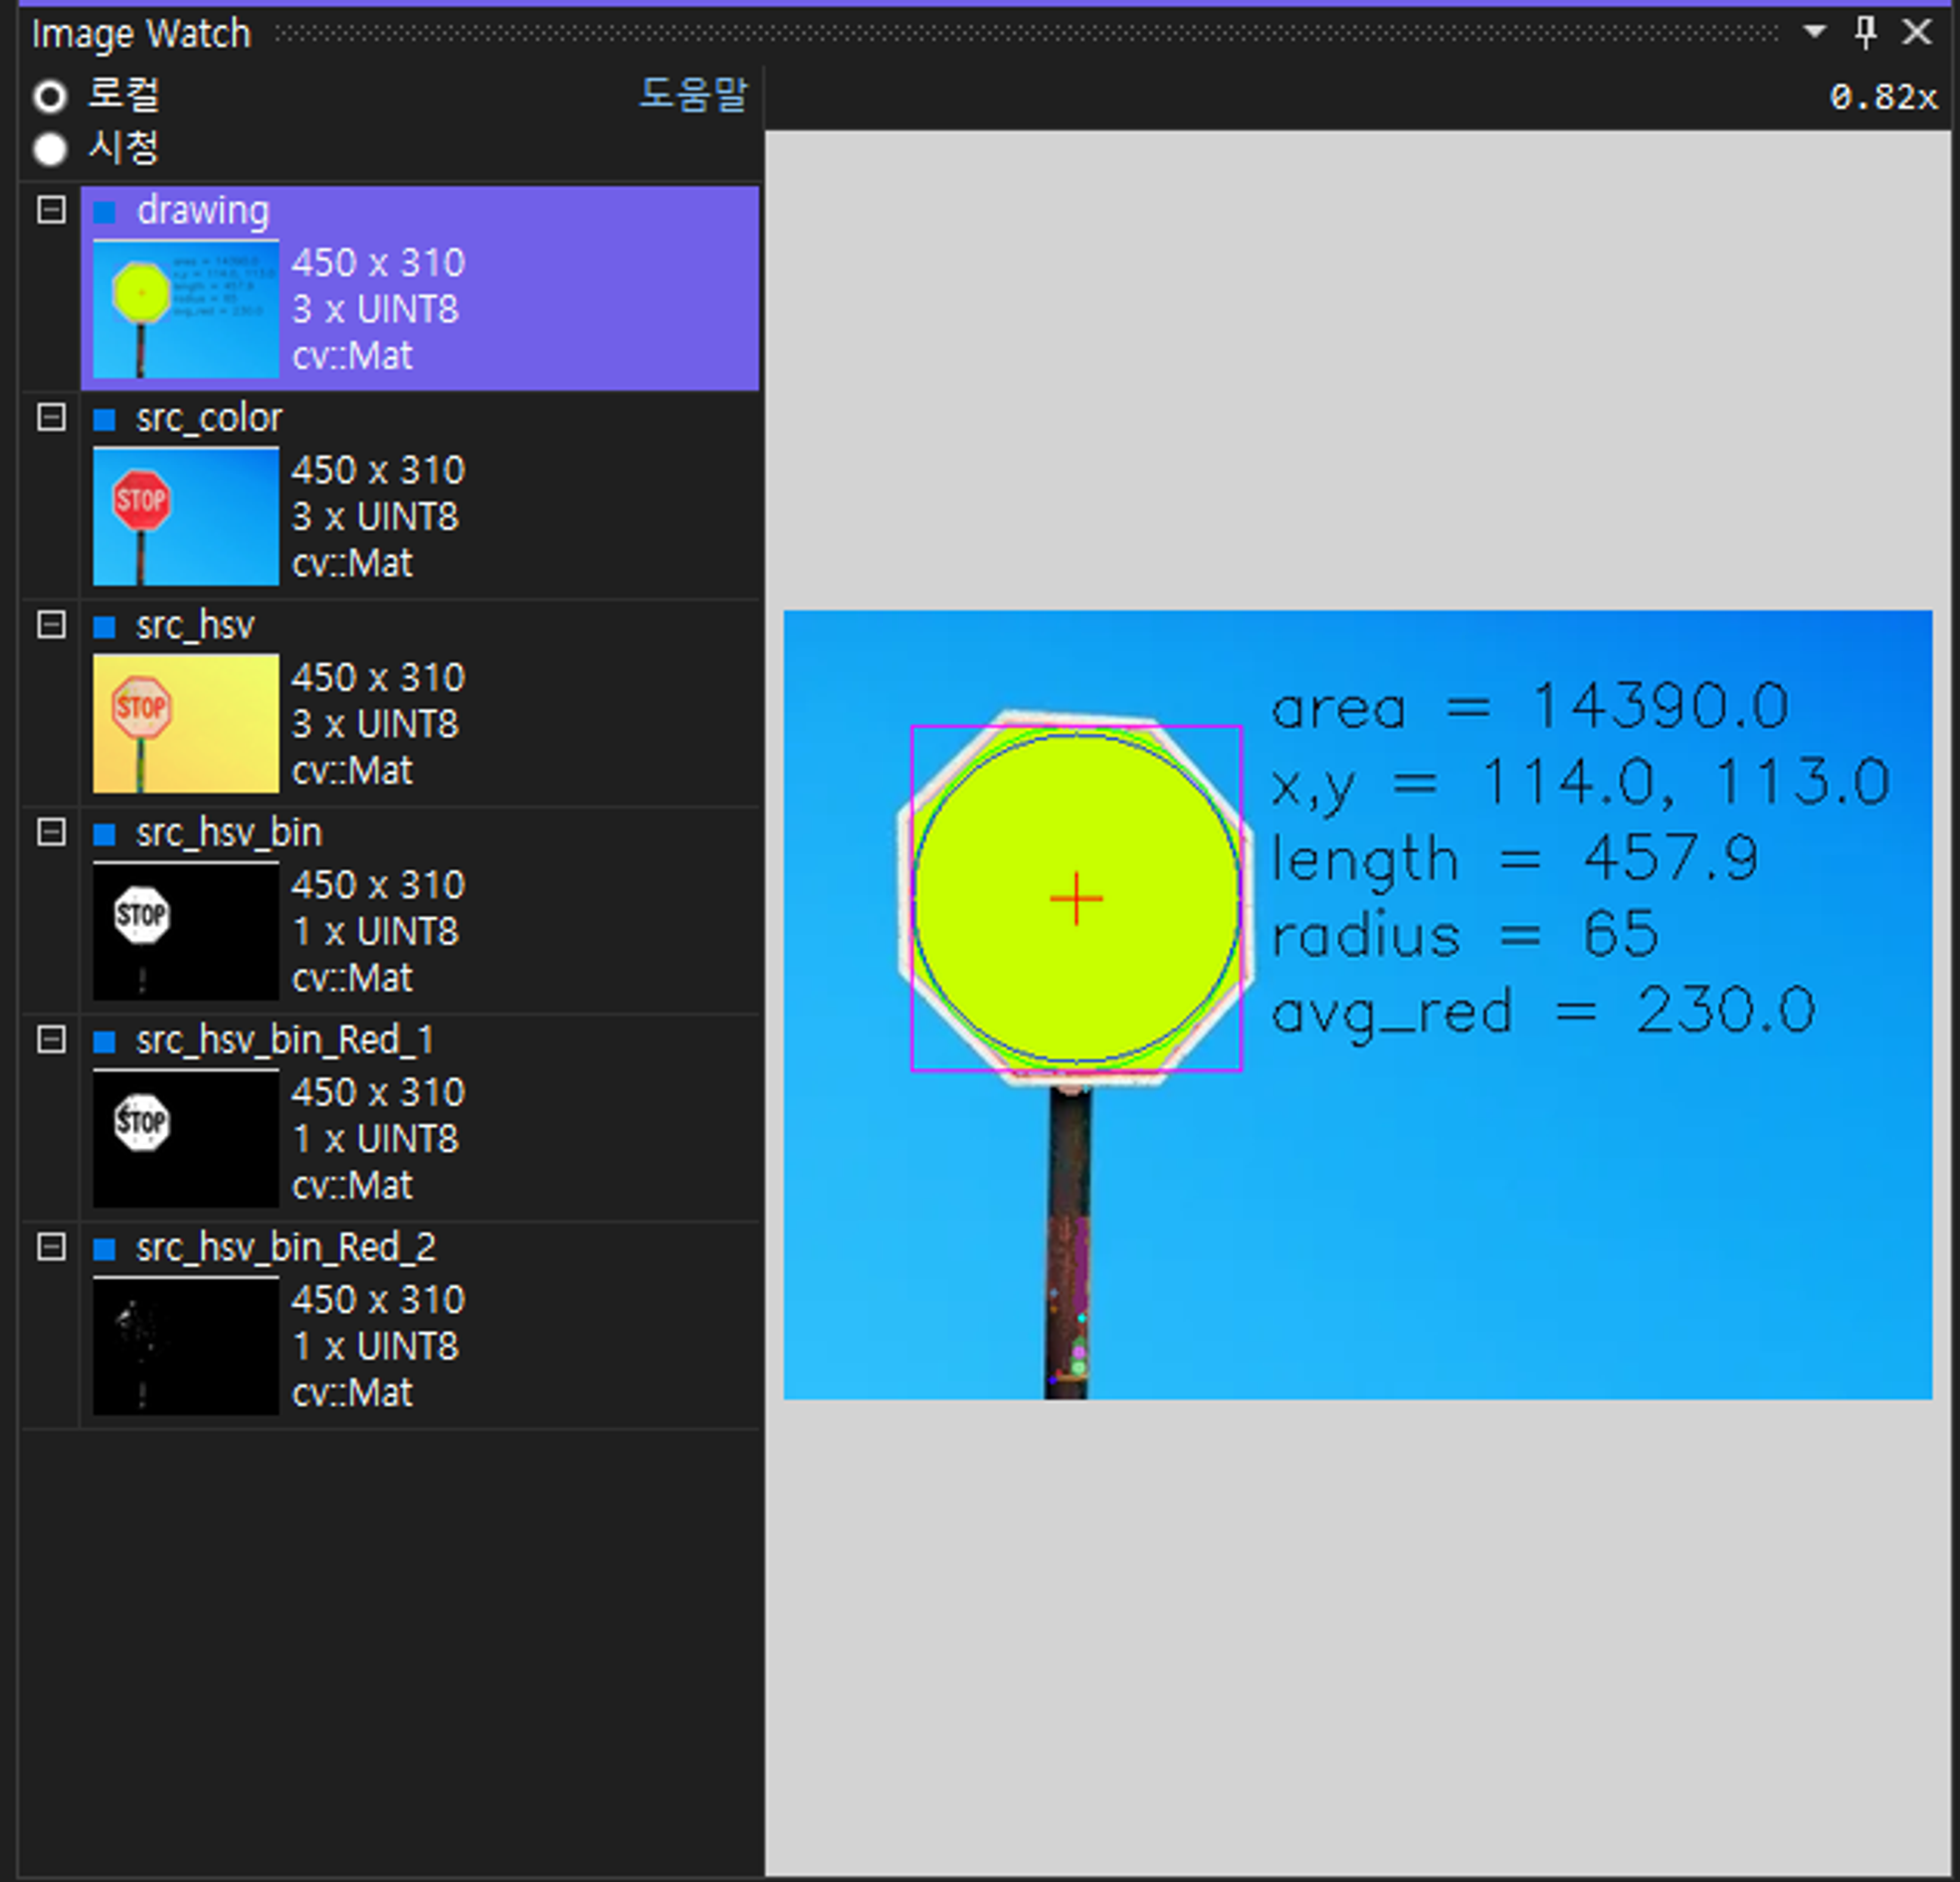Select the src_hsv_bin binary thumbnail
This screenshot has height=1882, width=1960.
(186, 930)
